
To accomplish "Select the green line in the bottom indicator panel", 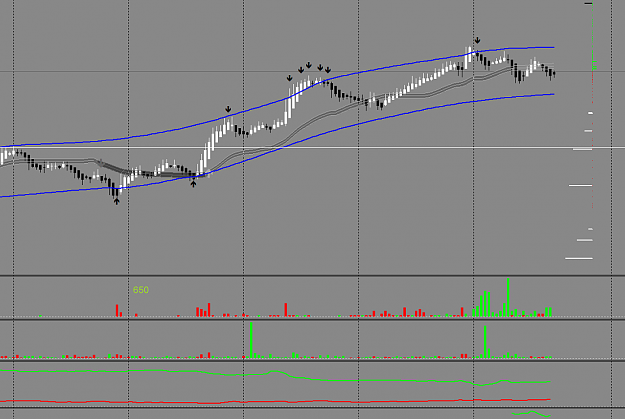I will click(275, 372).
